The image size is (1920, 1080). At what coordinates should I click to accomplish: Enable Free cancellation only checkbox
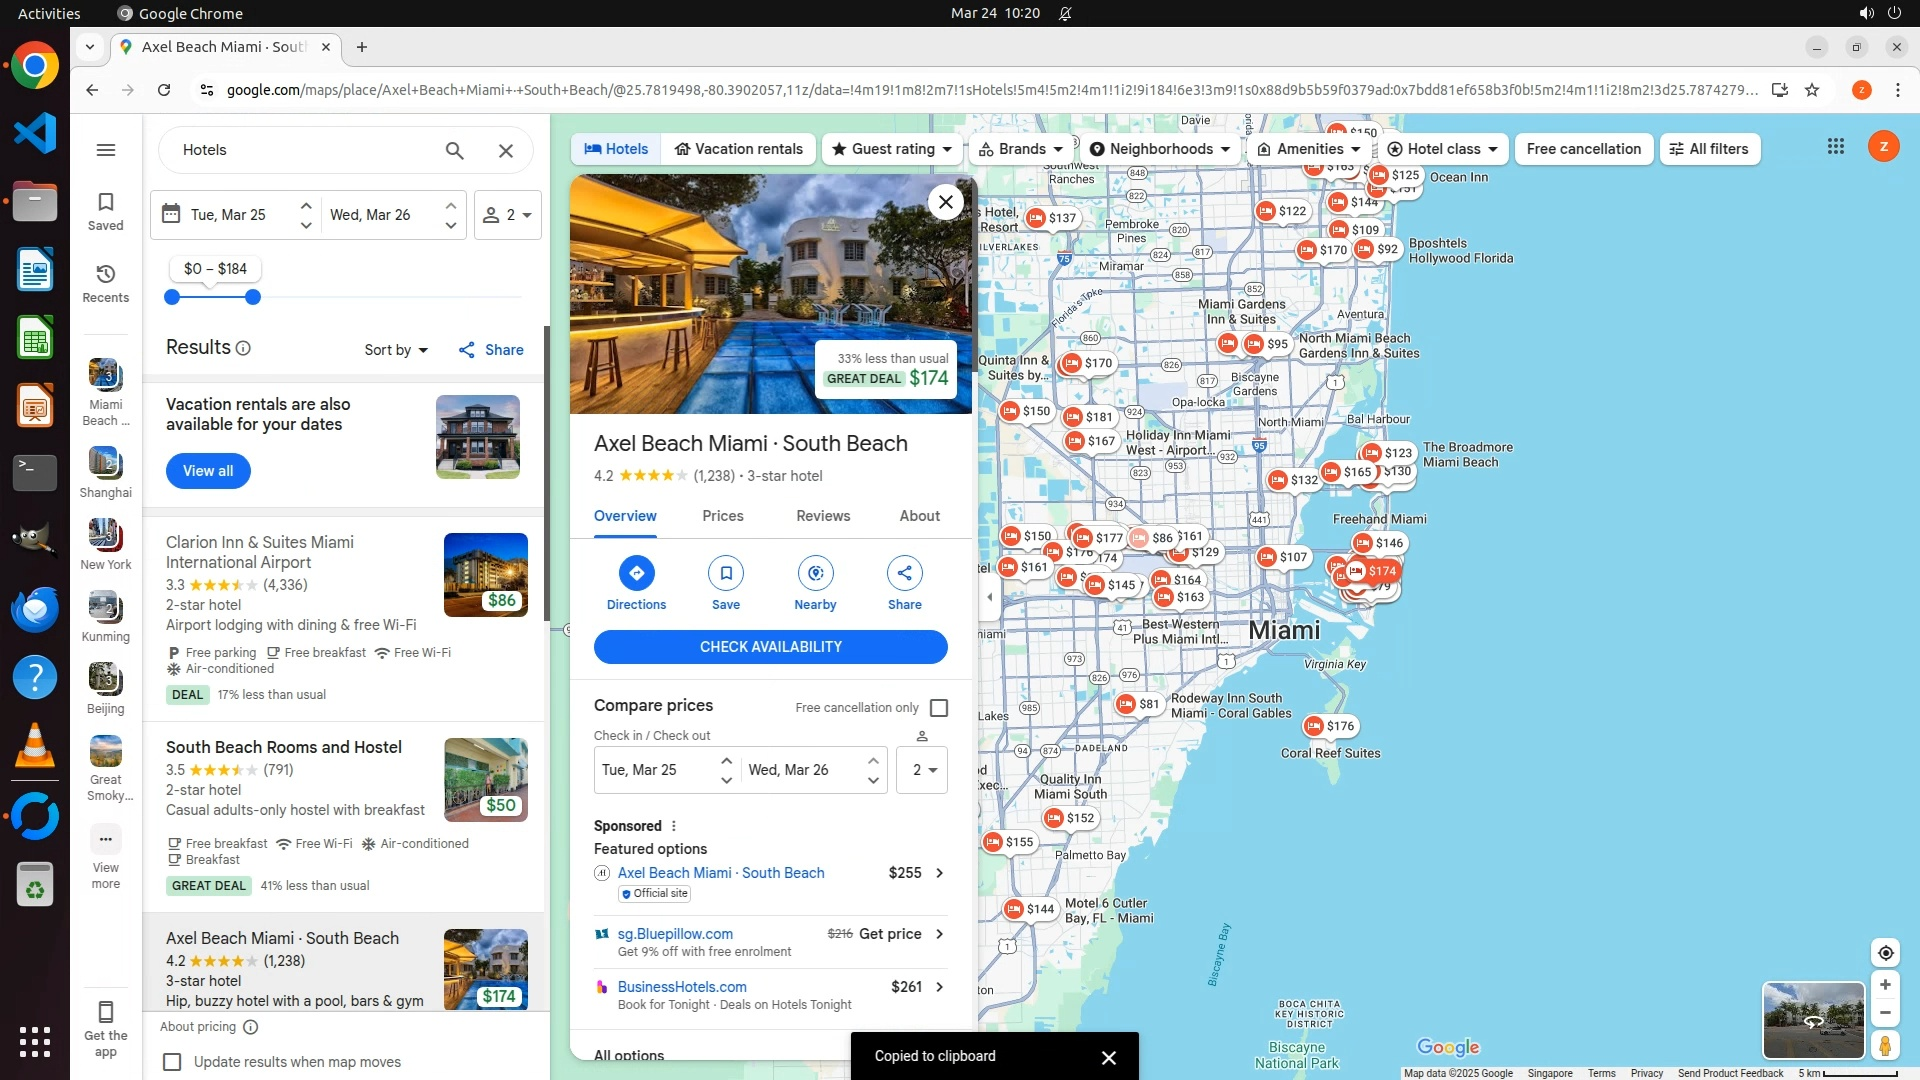tap(938, 708)
